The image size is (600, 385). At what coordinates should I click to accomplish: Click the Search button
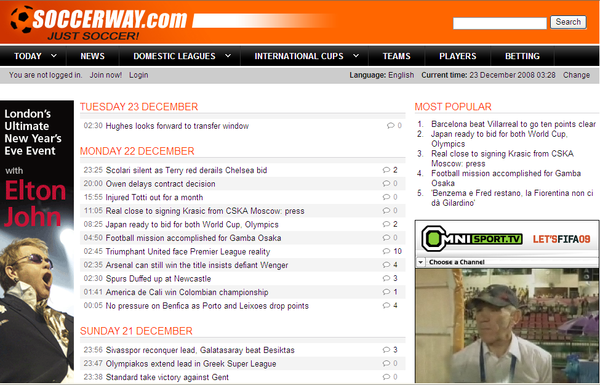click(x=568, y=22)
